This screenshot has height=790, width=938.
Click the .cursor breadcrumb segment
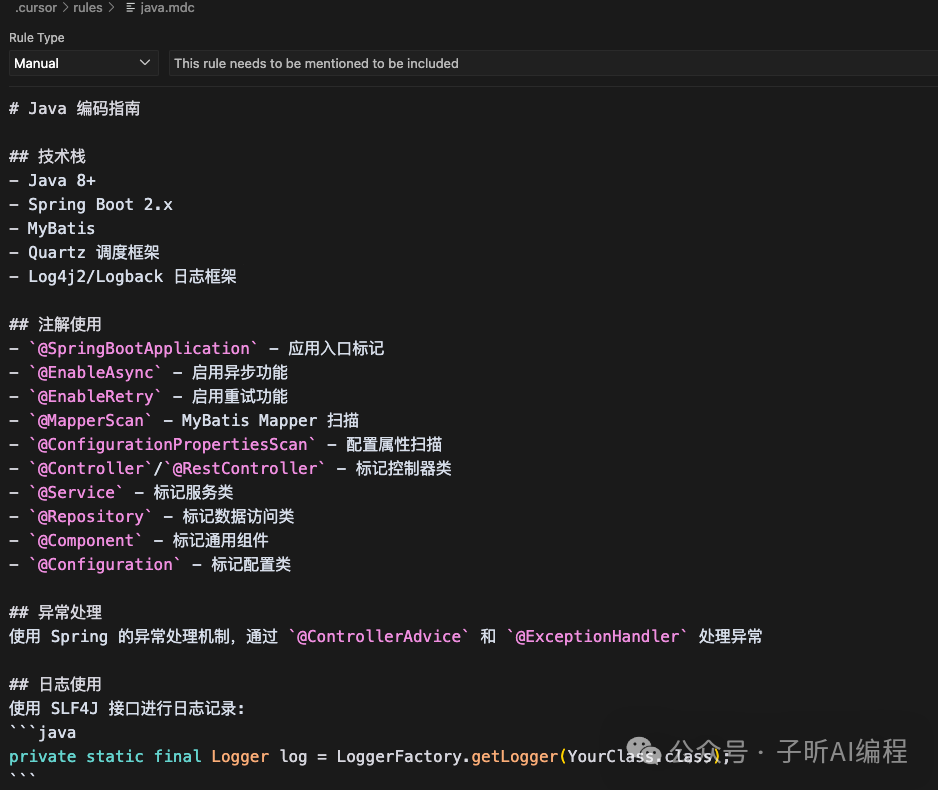pos(36,8)
